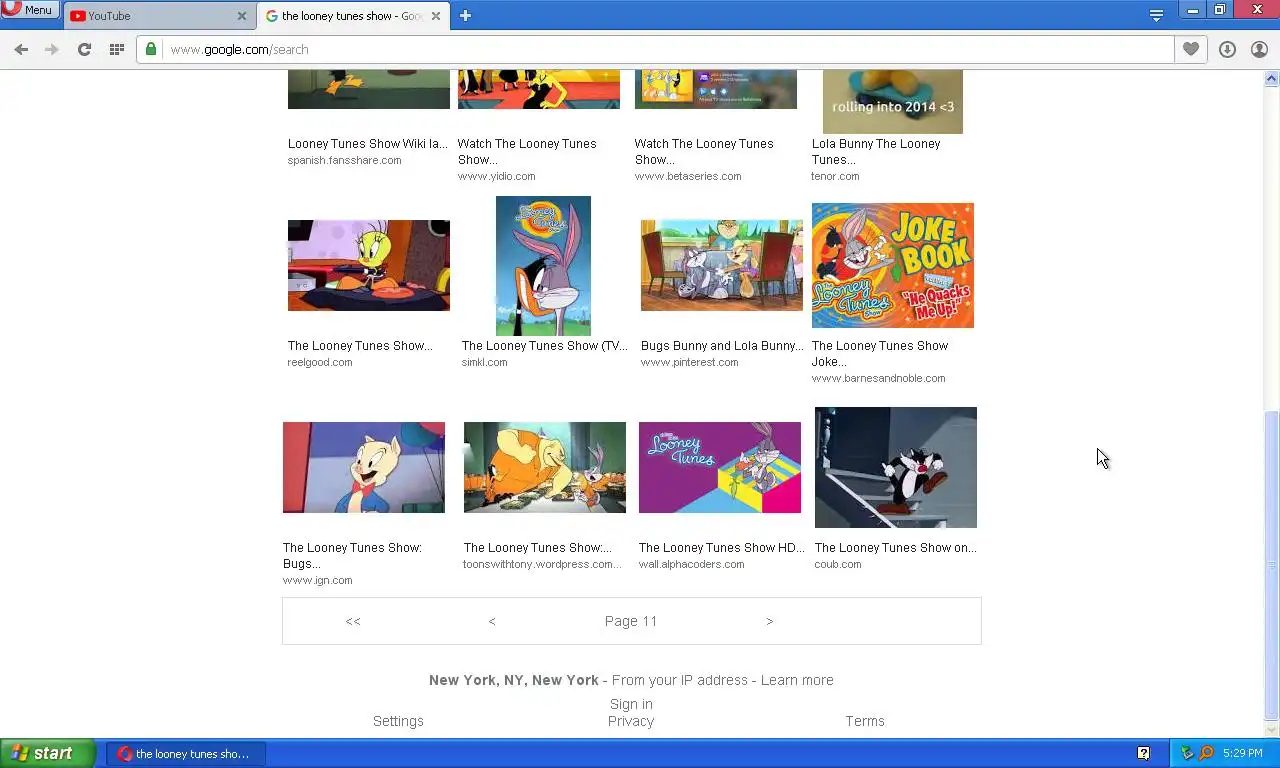
Task: Click the Sign in link
Action: coord(631,704)
